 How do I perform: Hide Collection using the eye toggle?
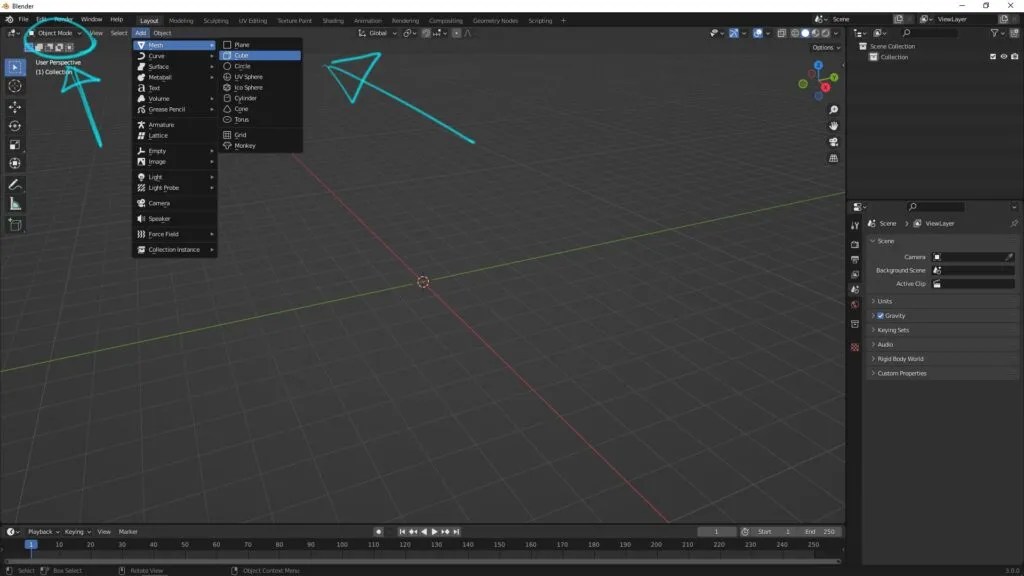pyautogui.click(x=1003, y=56)
